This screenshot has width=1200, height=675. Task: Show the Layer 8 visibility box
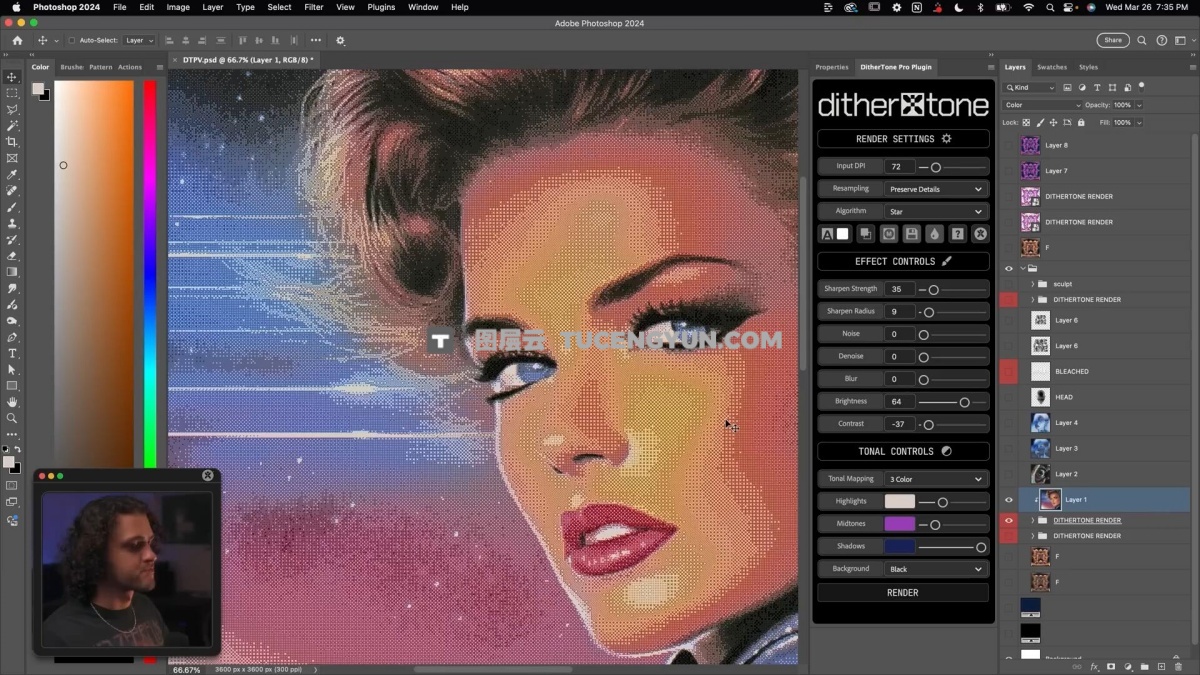1008,145
